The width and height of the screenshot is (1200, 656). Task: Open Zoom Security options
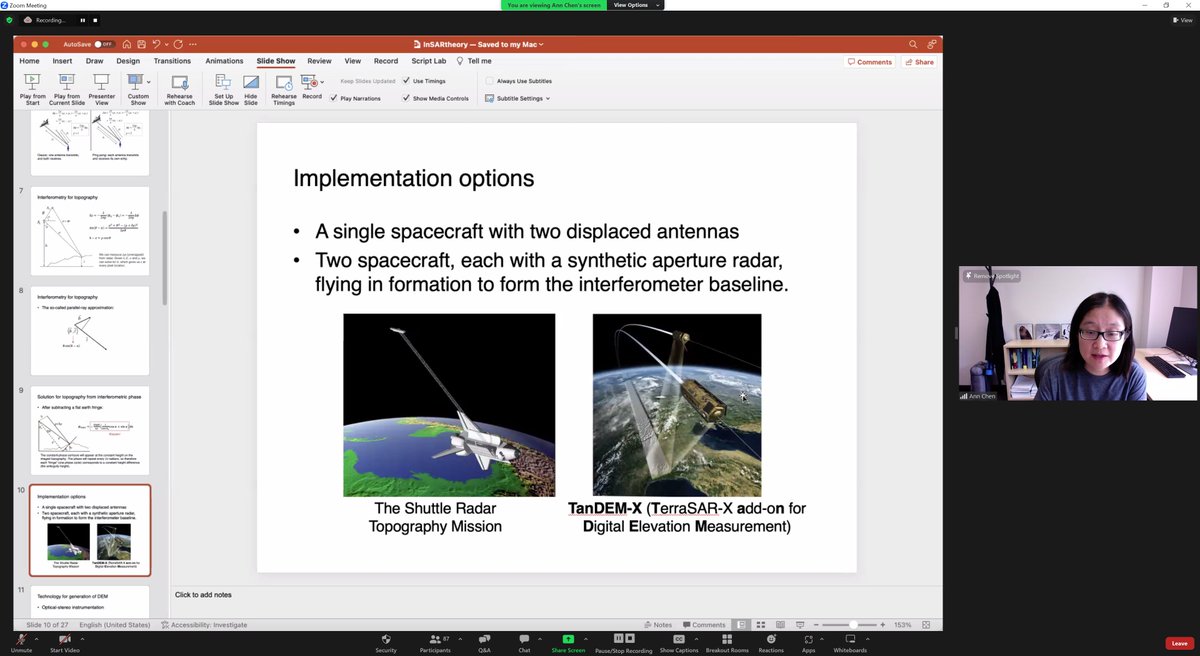pyautogui.click(x=386, y=643)
